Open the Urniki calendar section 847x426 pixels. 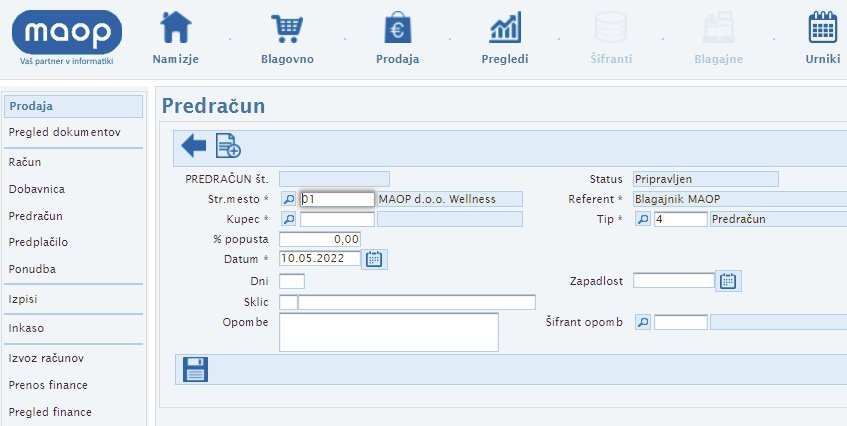click(822, 38)
